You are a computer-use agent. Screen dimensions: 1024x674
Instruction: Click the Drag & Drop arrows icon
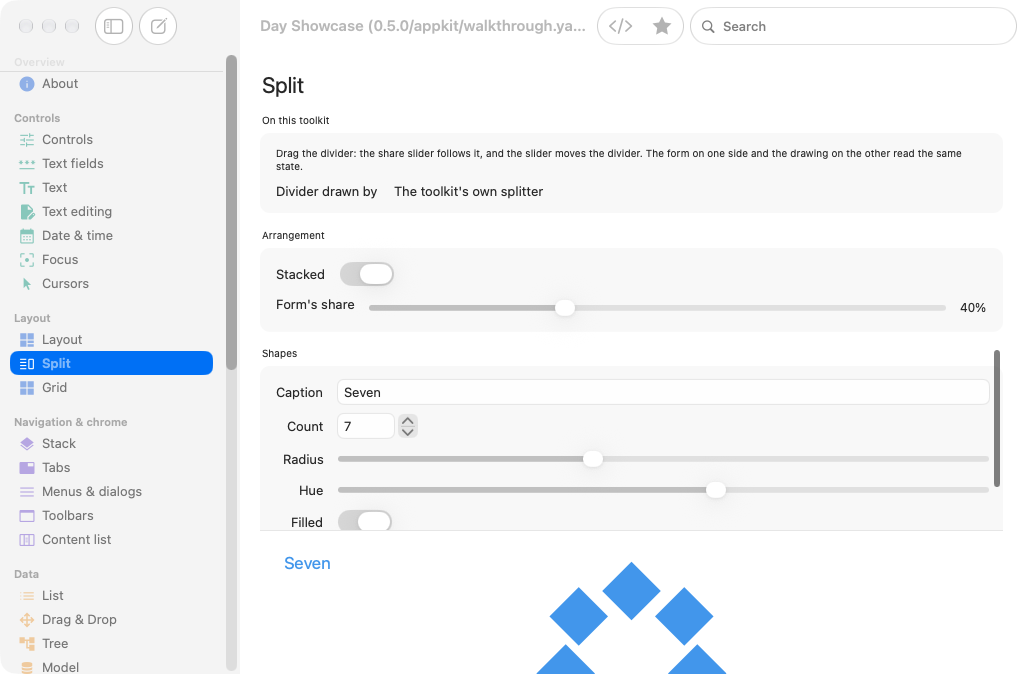point(27,620)
